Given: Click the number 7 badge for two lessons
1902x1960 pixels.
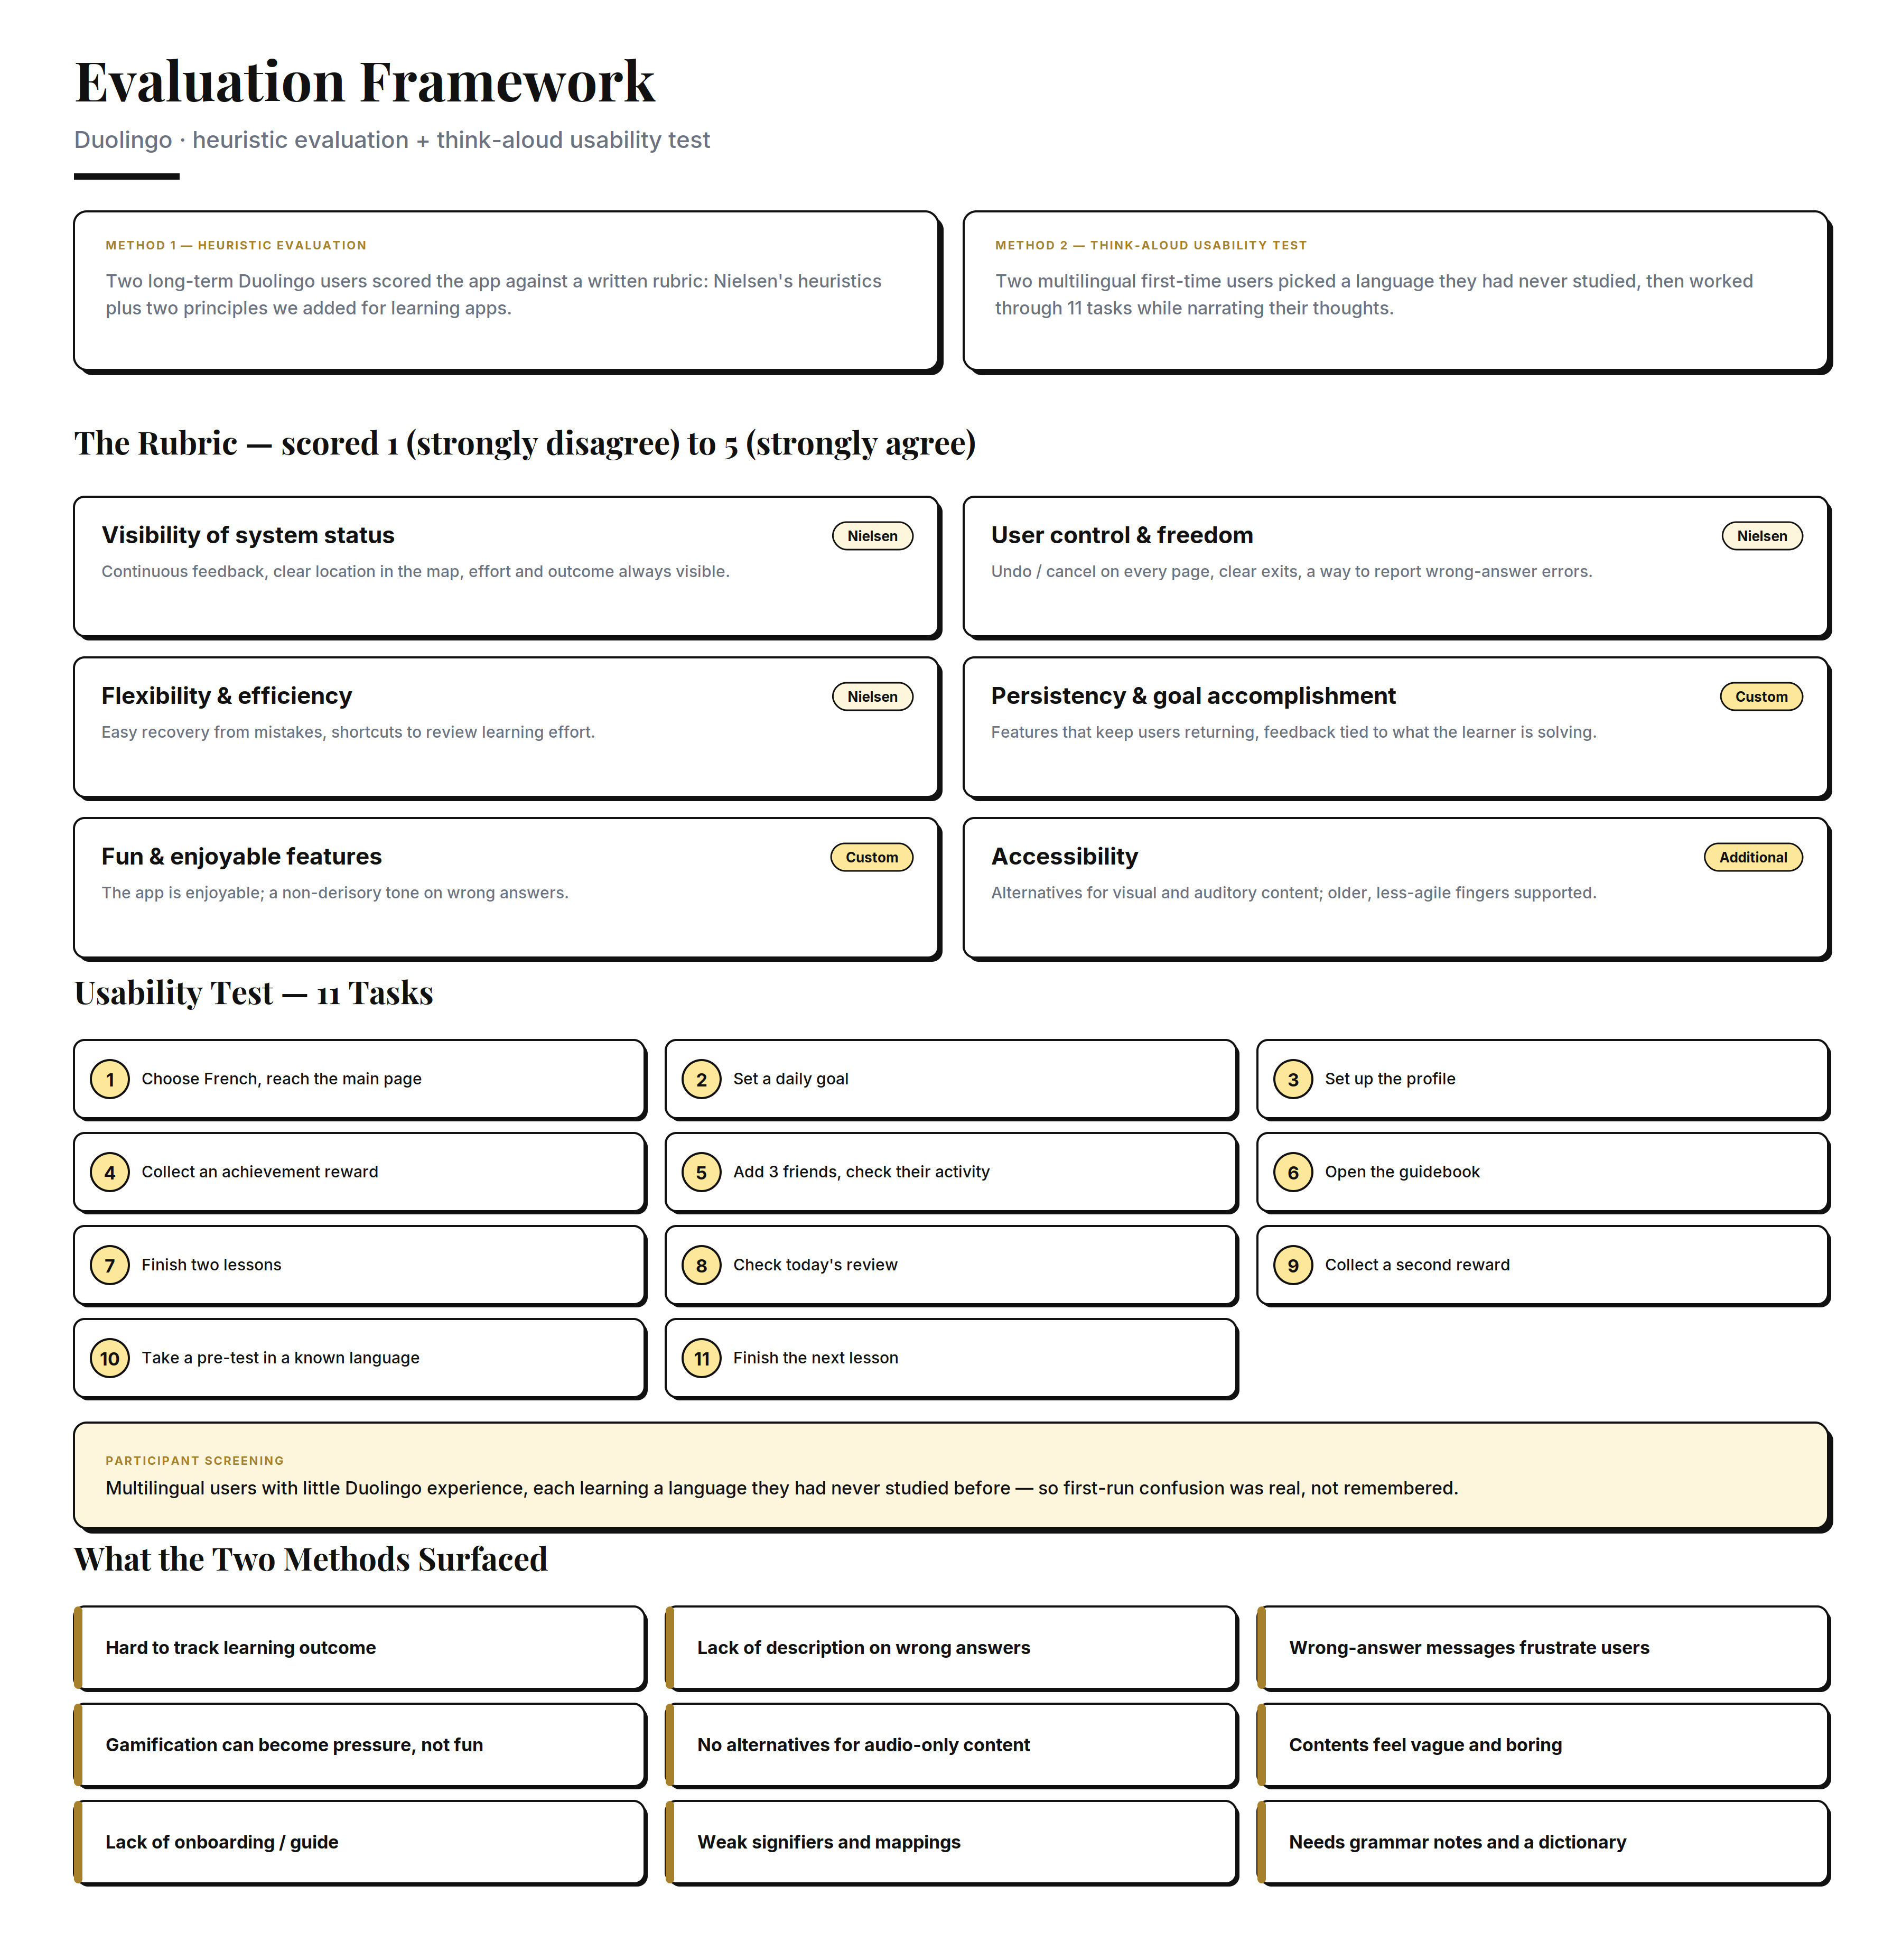Looking at the screenshot, I should click(110, 1266).
